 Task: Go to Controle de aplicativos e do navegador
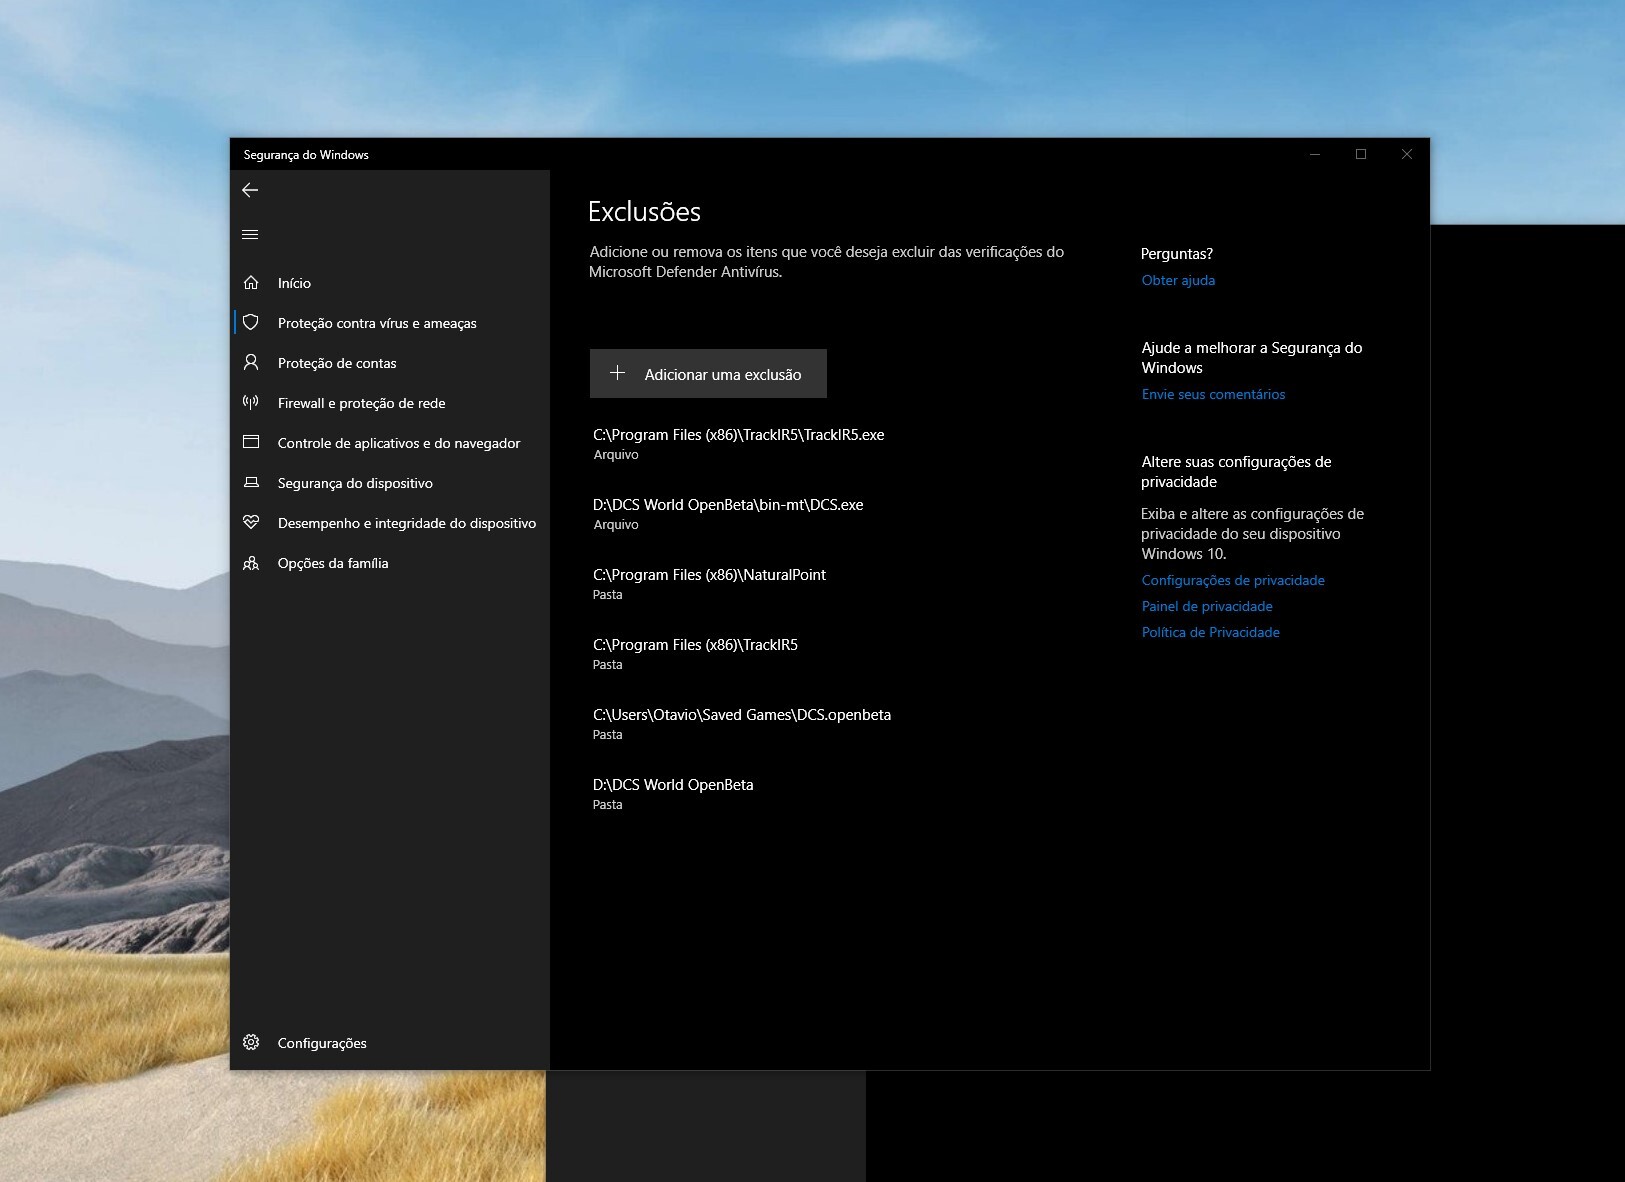click(x=399, y=443)
